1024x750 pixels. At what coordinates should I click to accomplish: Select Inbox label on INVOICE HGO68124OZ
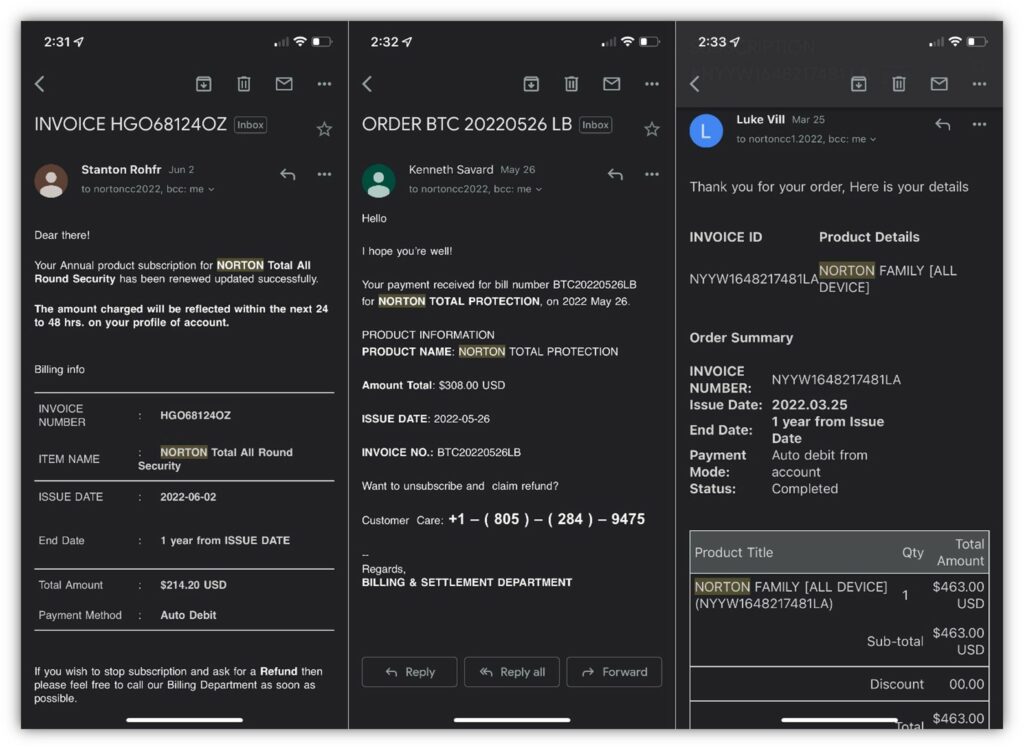251,125
